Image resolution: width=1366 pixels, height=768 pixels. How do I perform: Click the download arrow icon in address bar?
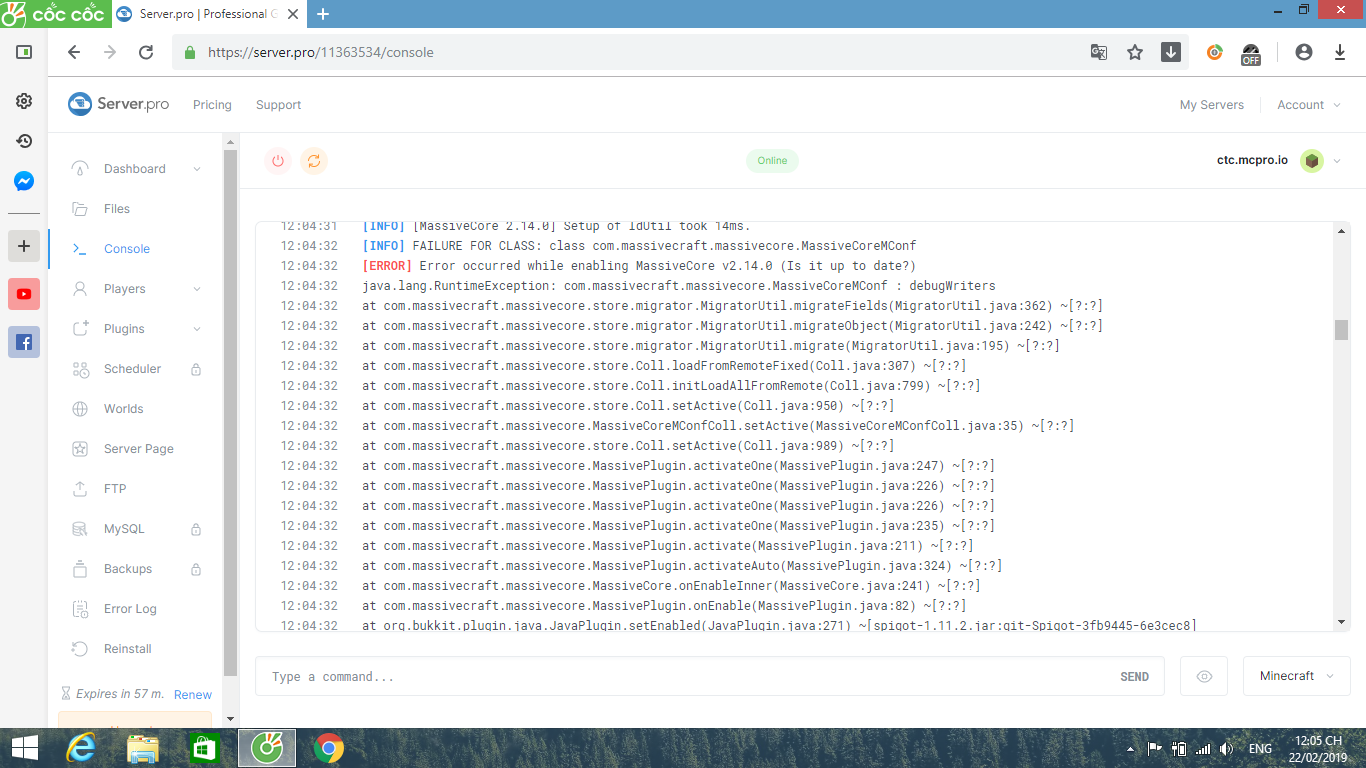pos(1171,52)
